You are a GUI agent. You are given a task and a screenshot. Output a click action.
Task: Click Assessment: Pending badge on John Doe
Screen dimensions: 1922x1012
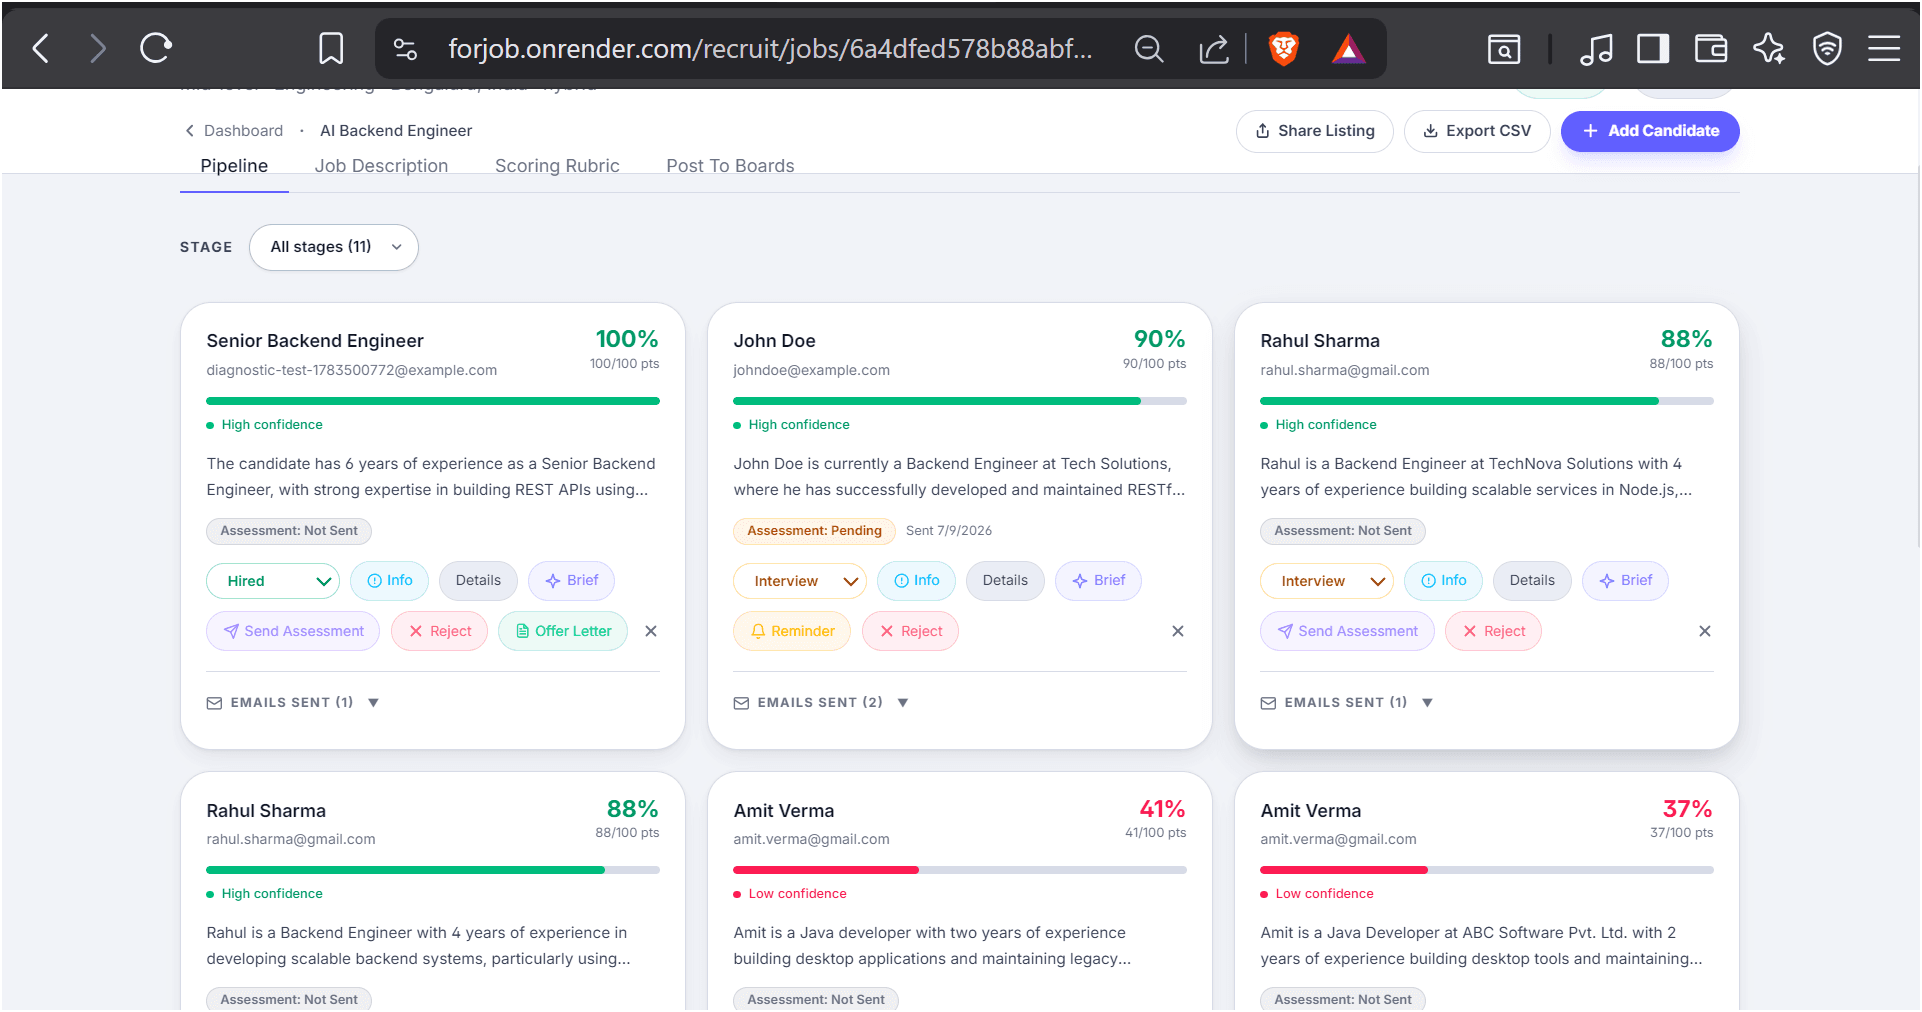814,531
